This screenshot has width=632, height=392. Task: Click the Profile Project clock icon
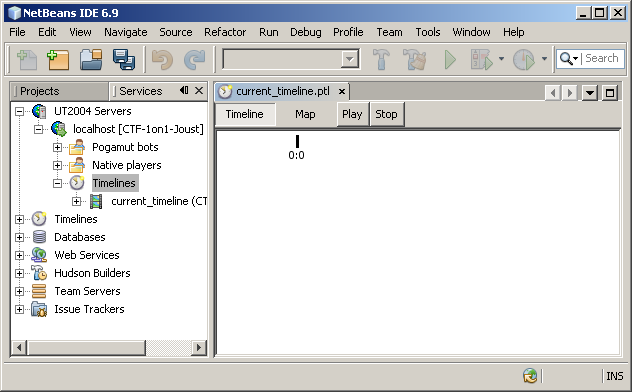click(x=524, y=60)
